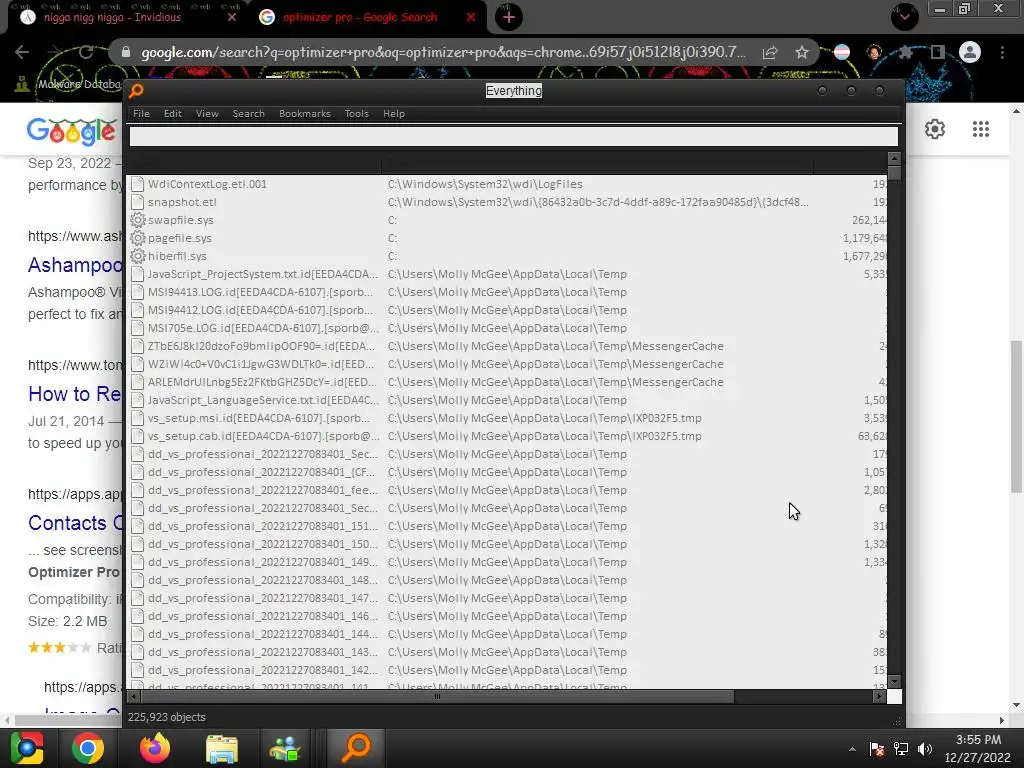This screenshot has height=768, width=1024.
Task: Open the Tools menu in Everything
Action: click(x=357, y=114)
